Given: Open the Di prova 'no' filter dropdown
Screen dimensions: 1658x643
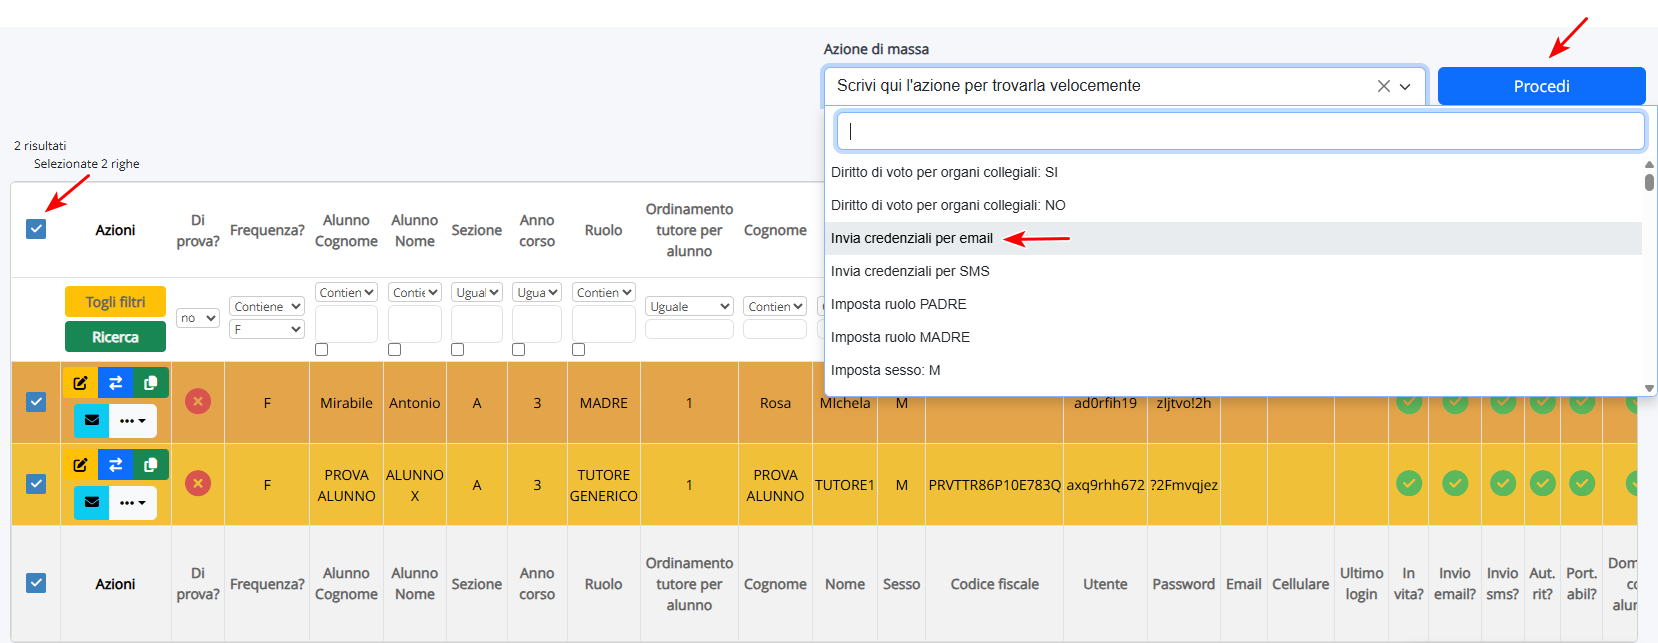Looking at the screenshot, I should pos(198,318).
